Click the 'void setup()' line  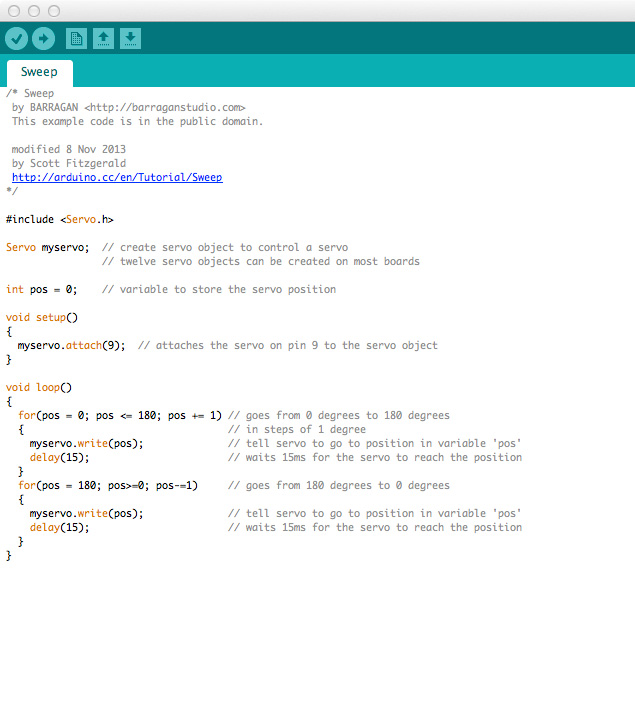coord(42,317)
